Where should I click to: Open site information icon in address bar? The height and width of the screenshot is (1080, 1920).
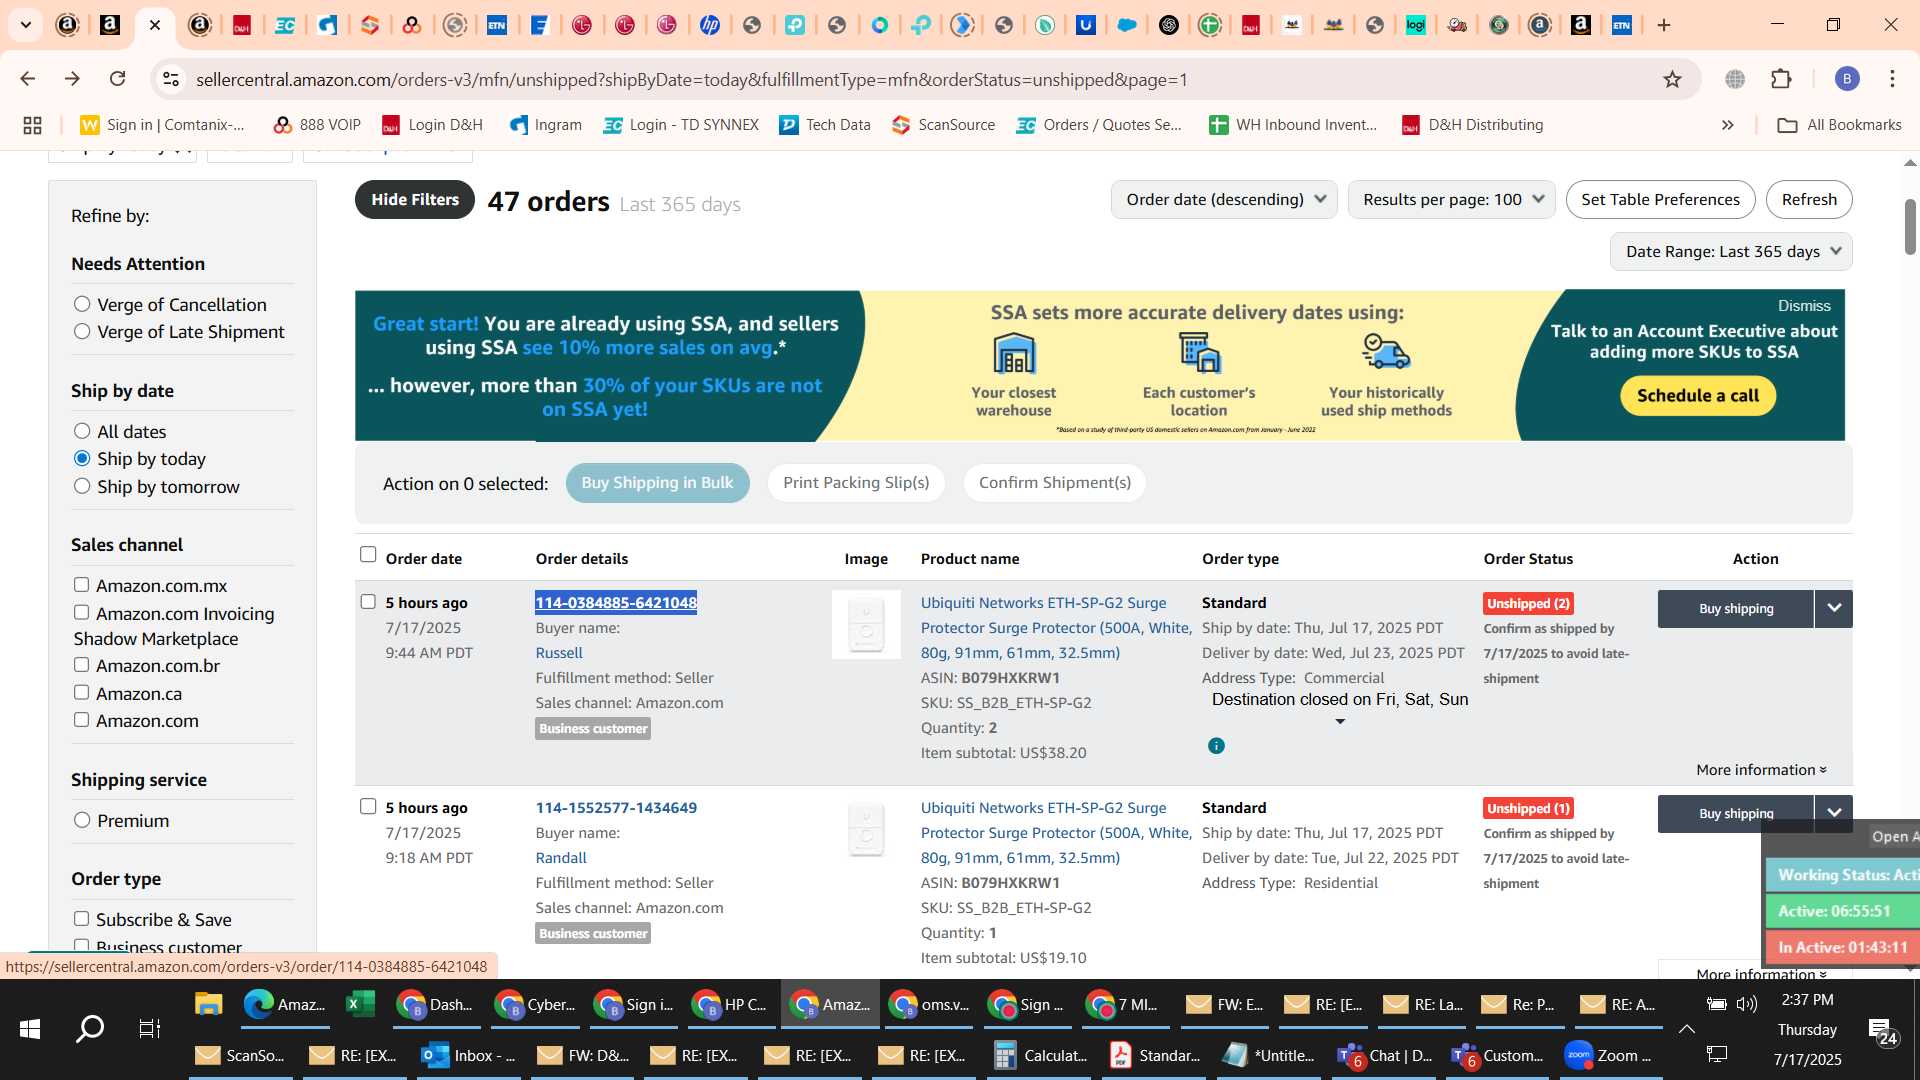point(171,79)
